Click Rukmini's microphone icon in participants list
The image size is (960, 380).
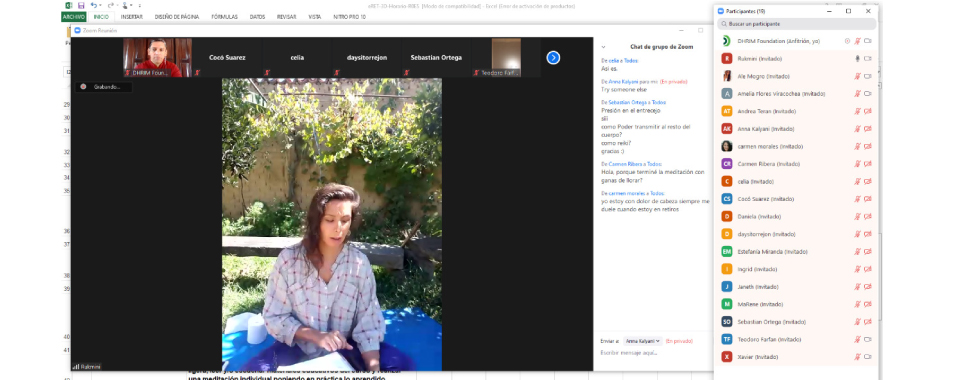pyautogui.click(x=857, y=59)
